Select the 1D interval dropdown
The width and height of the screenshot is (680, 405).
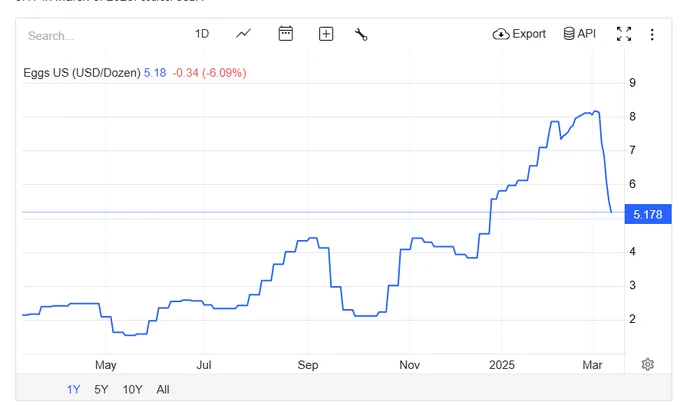(202, 34)
